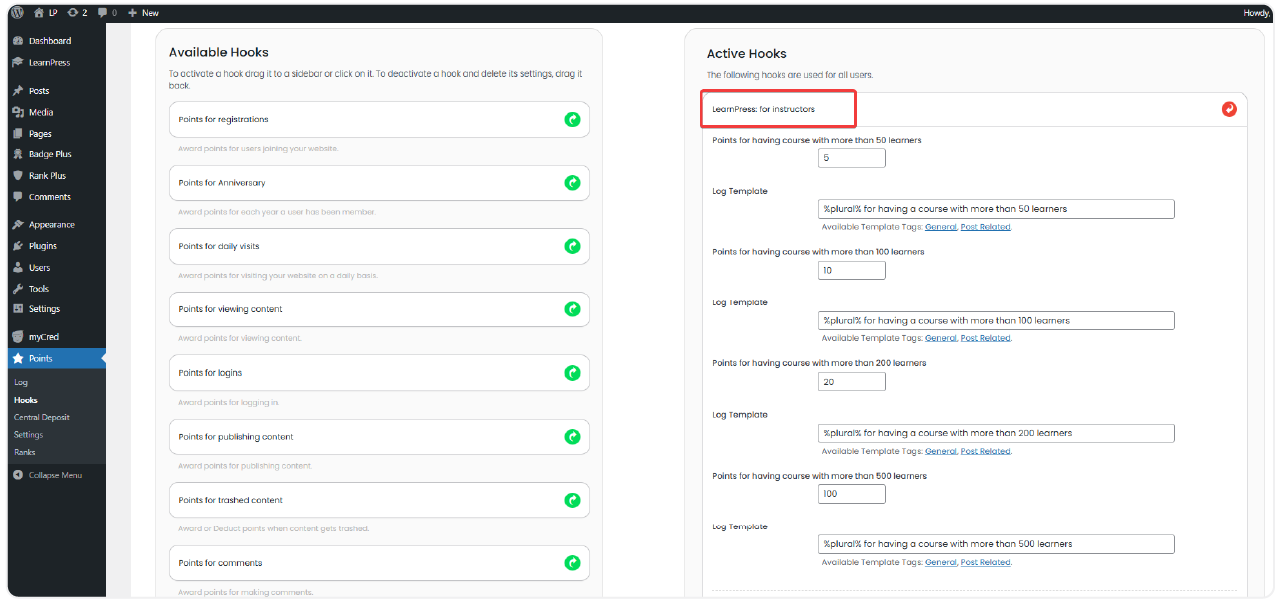Click the General template tags link
The height and width of the screenshot is (601, 1281).
click(940, 227)
